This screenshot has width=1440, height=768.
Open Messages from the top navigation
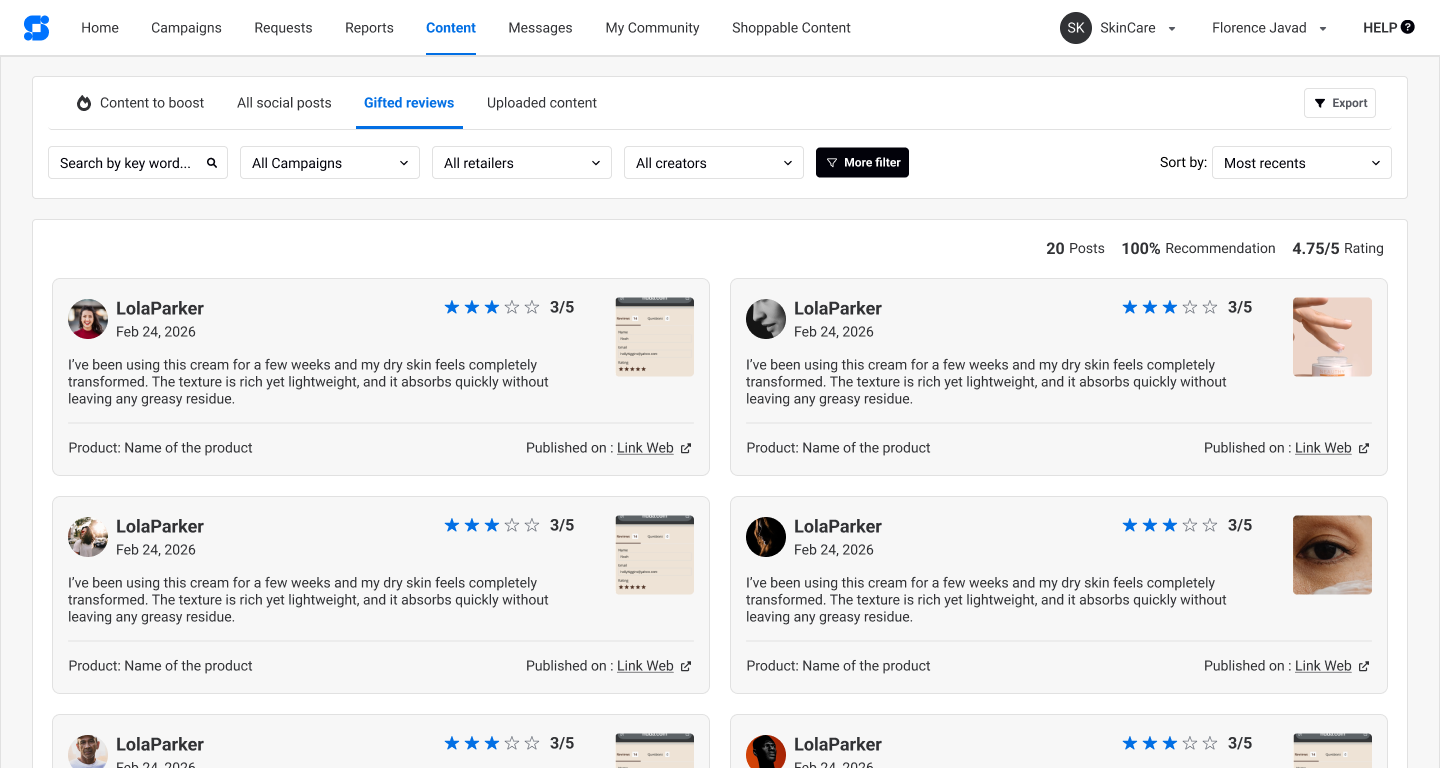click(x=540, y=28)
